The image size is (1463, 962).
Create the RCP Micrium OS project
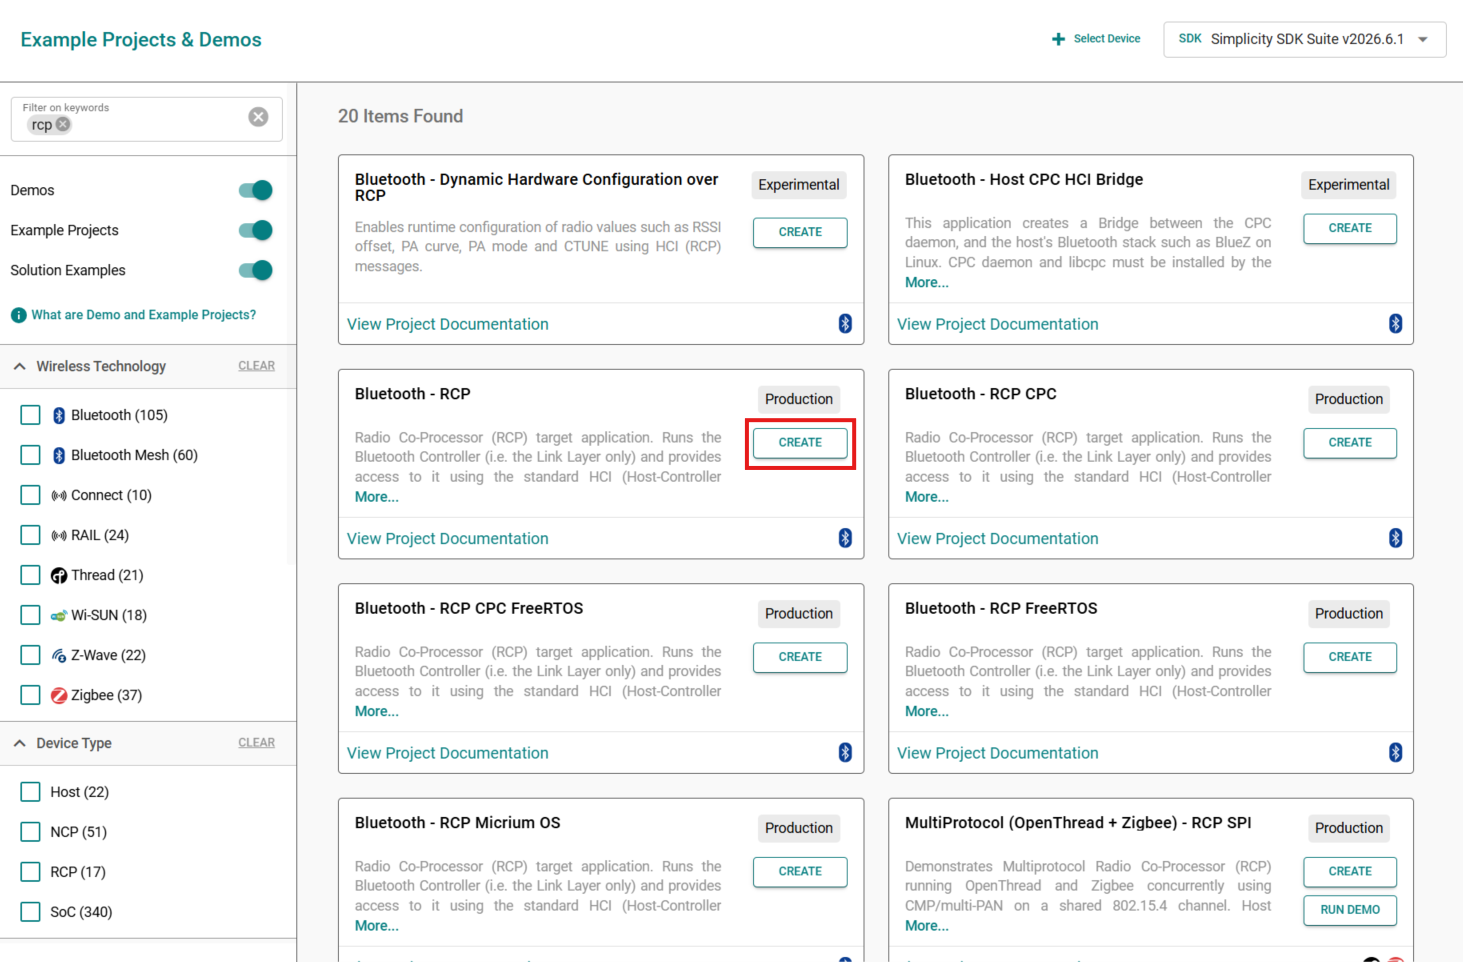tap(800, 871)
